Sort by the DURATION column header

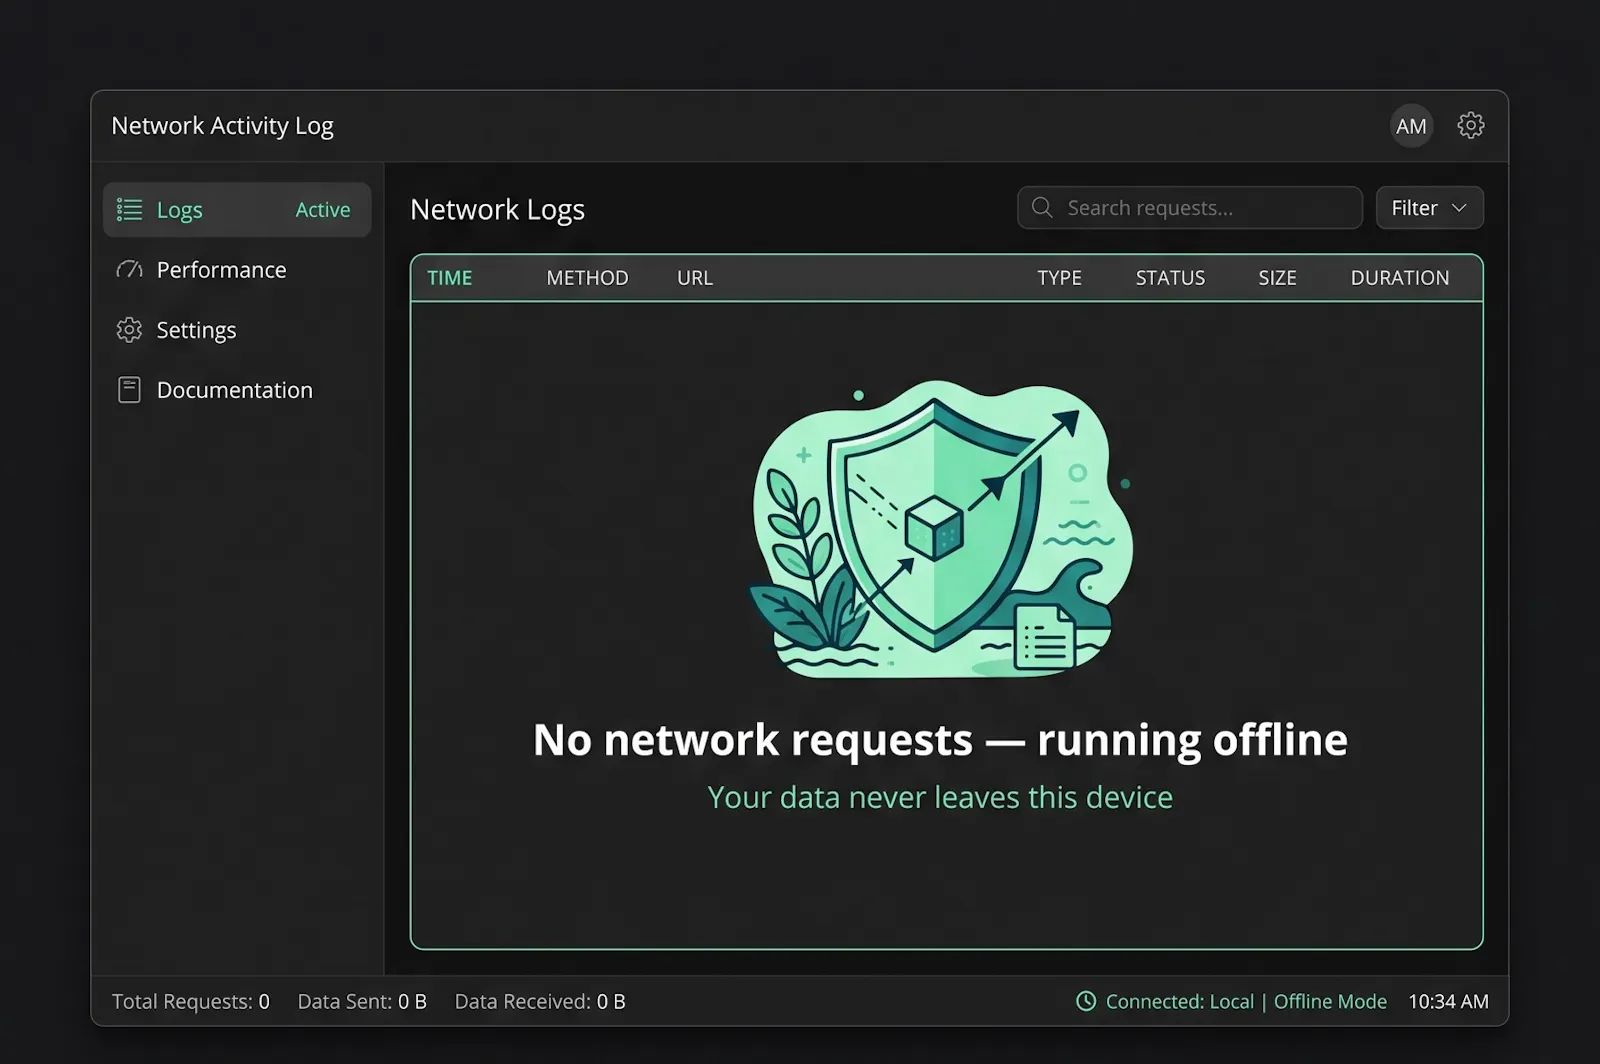[x=1400, y=278]
